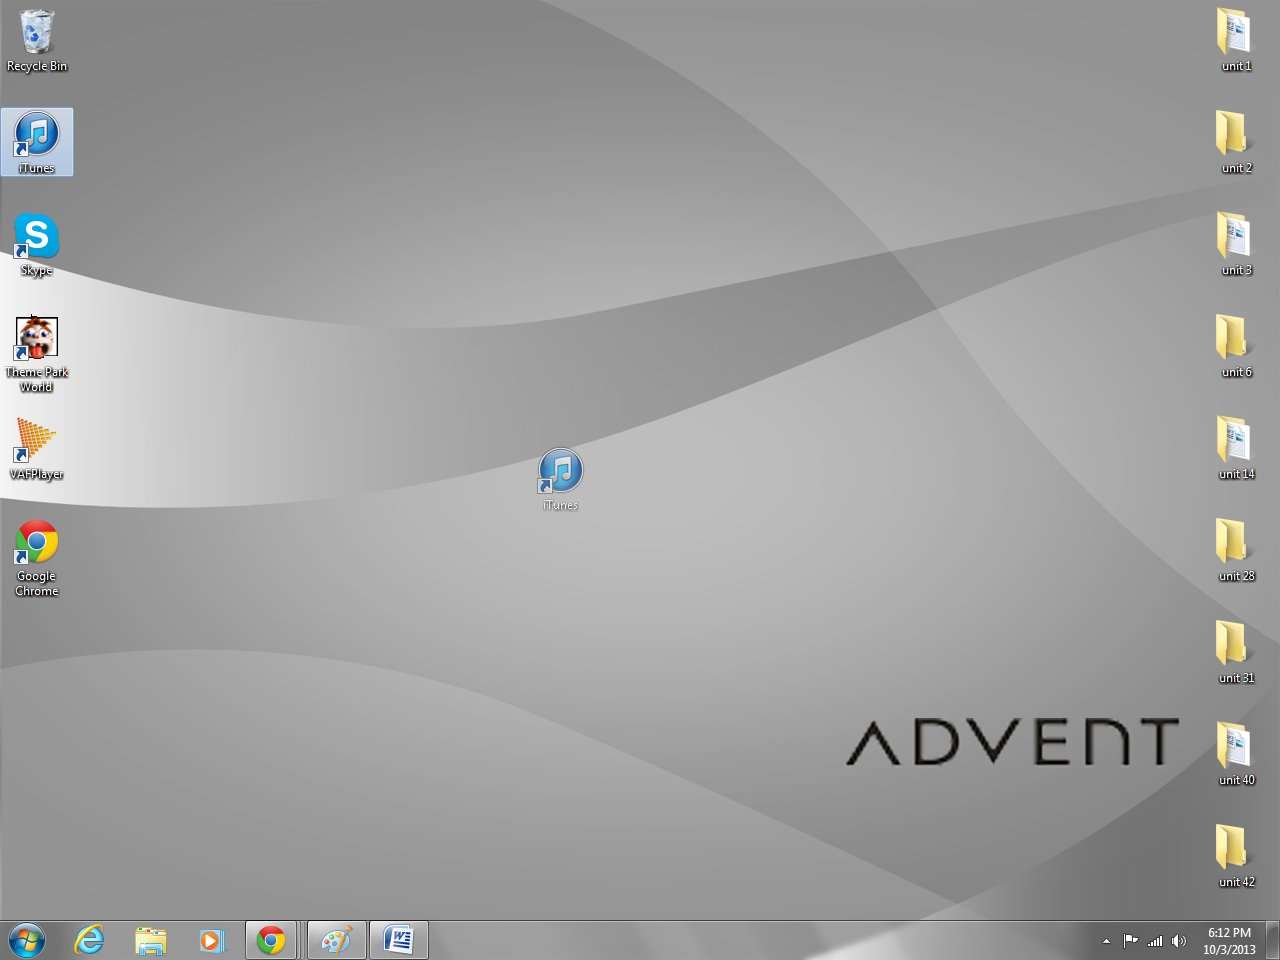The image size is (1280, 960).
Task: Open the Start menu
Action: pyautogui.click(x=27, y=940)
